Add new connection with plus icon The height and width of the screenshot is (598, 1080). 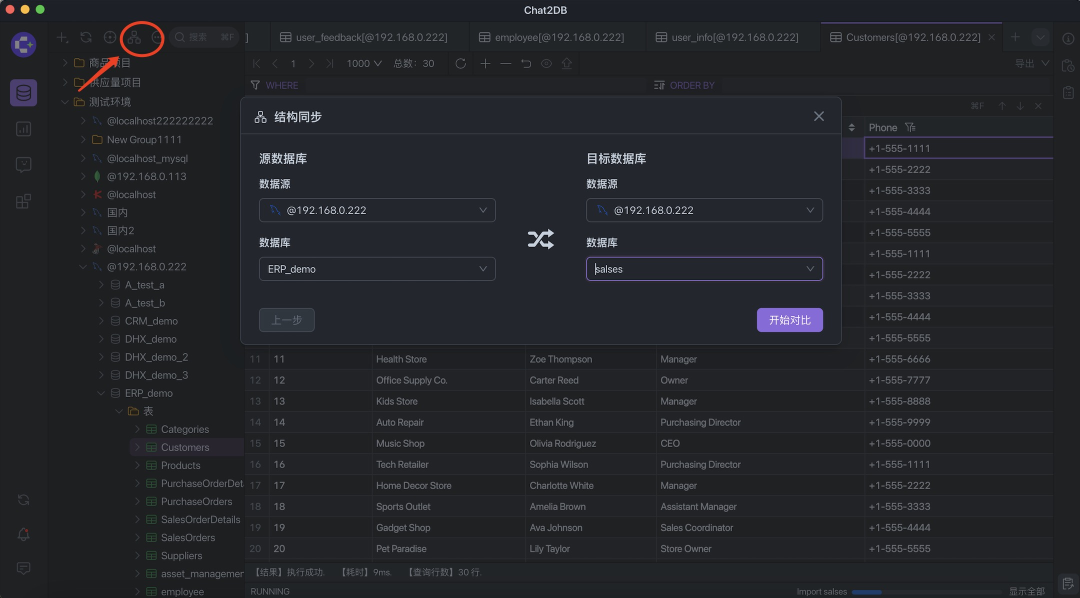pos(62,38)
